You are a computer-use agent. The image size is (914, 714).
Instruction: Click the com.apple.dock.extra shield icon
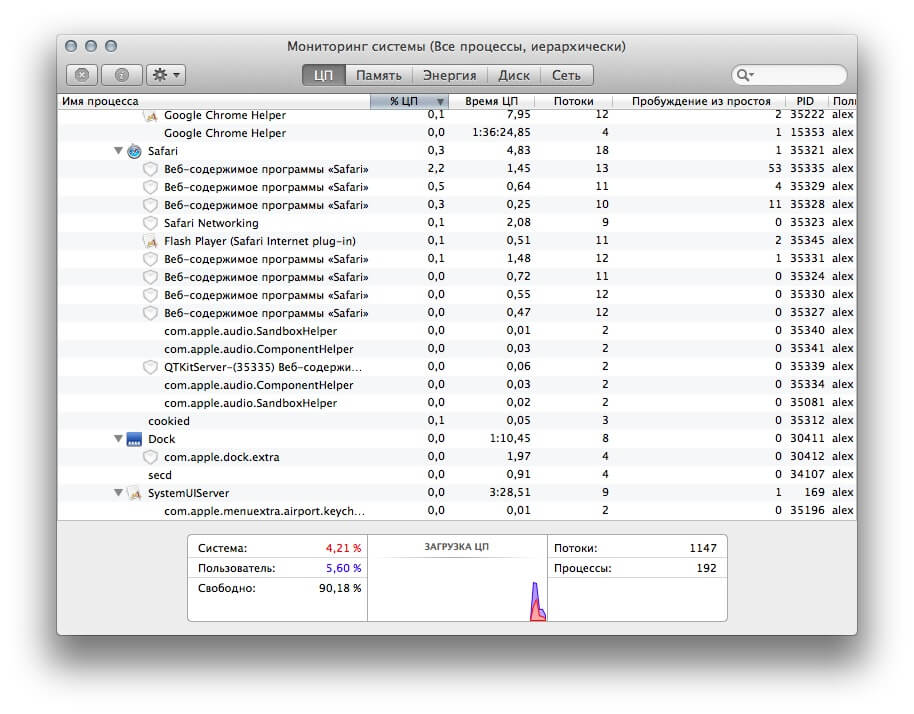(150, 457)
